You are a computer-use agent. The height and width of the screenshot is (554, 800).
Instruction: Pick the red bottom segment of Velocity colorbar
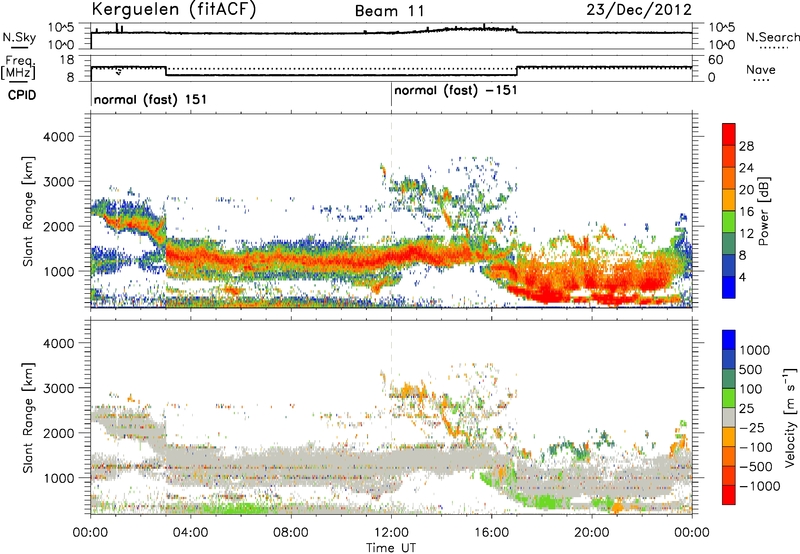pyautogui.click(x=729, y=495)
